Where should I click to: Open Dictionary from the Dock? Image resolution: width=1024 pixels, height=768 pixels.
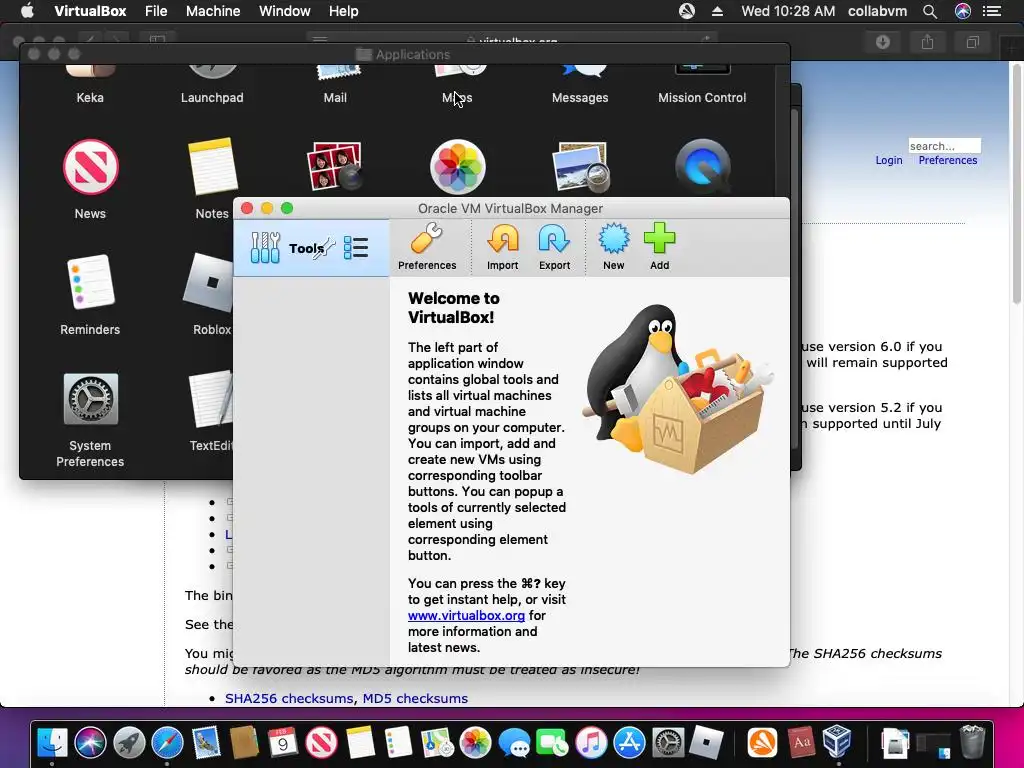point(801,743)
